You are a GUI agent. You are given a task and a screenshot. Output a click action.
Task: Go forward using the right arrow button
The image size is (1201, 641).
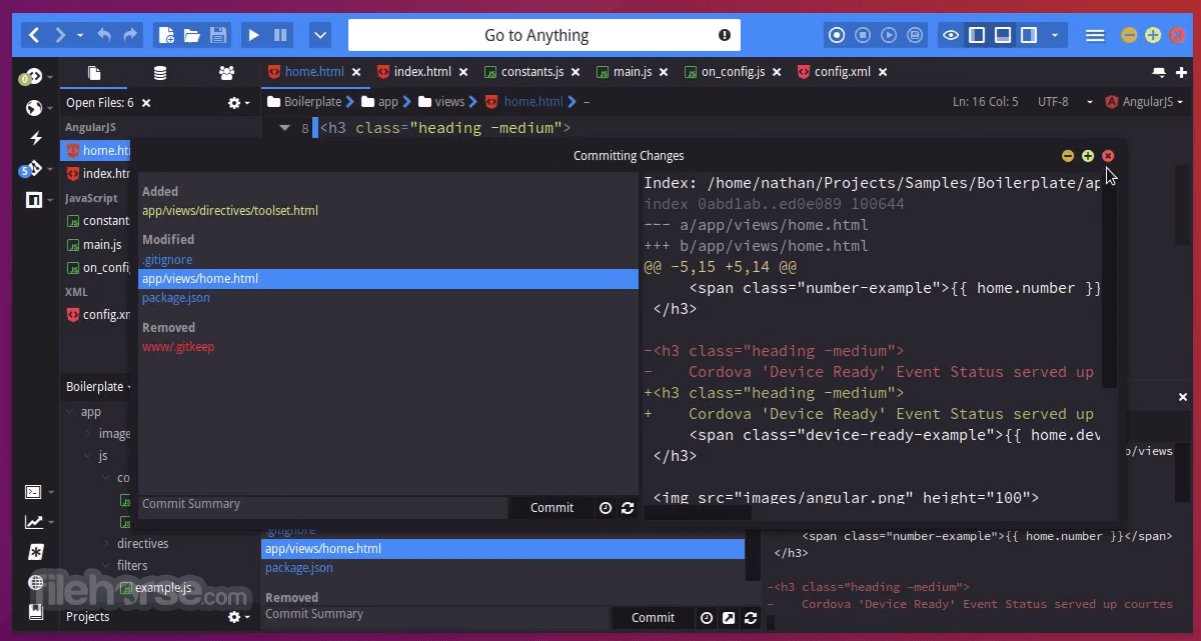point(60,35)
